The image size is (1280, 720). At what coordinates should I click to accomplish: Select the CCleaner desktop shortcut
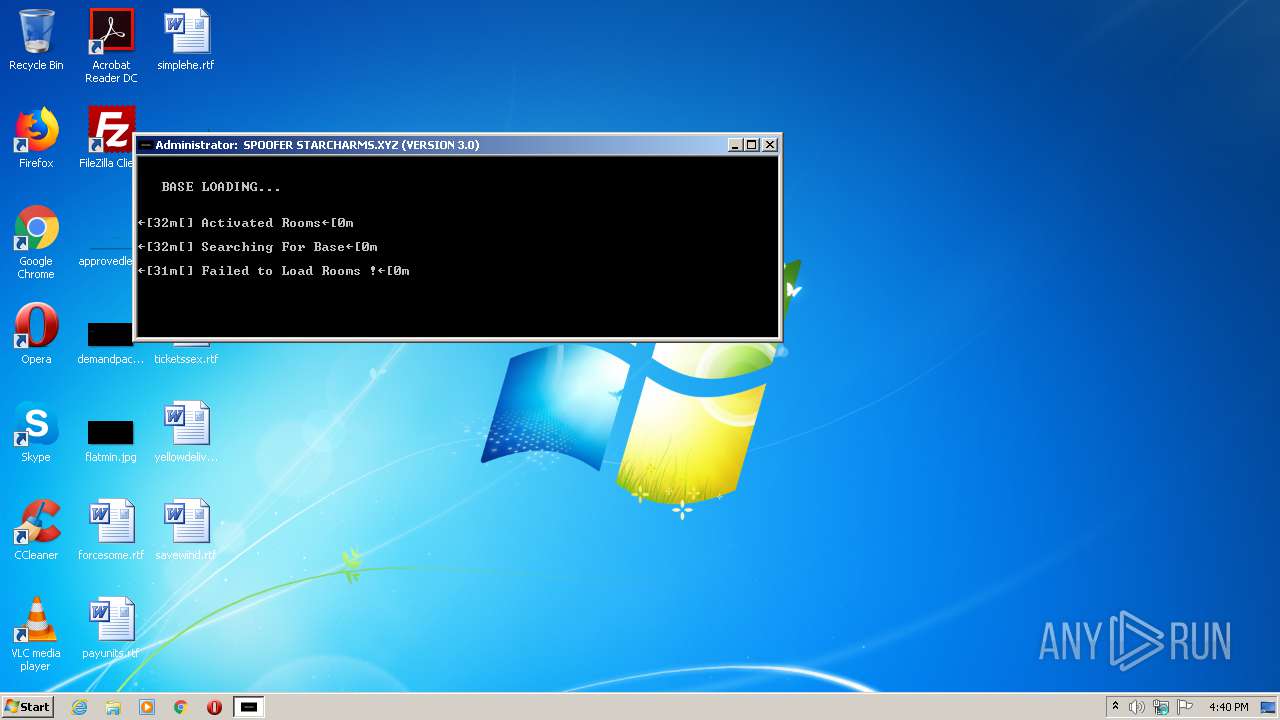(x=36, y=530)
